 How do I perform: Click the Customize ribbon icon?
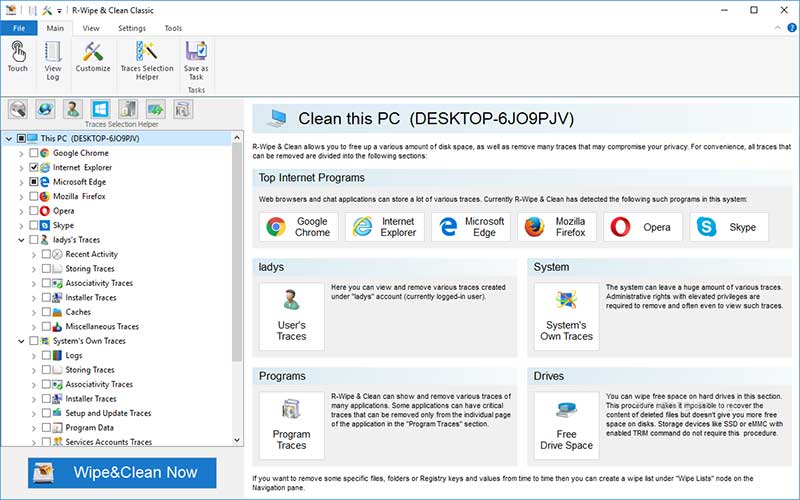pos(93,56)
